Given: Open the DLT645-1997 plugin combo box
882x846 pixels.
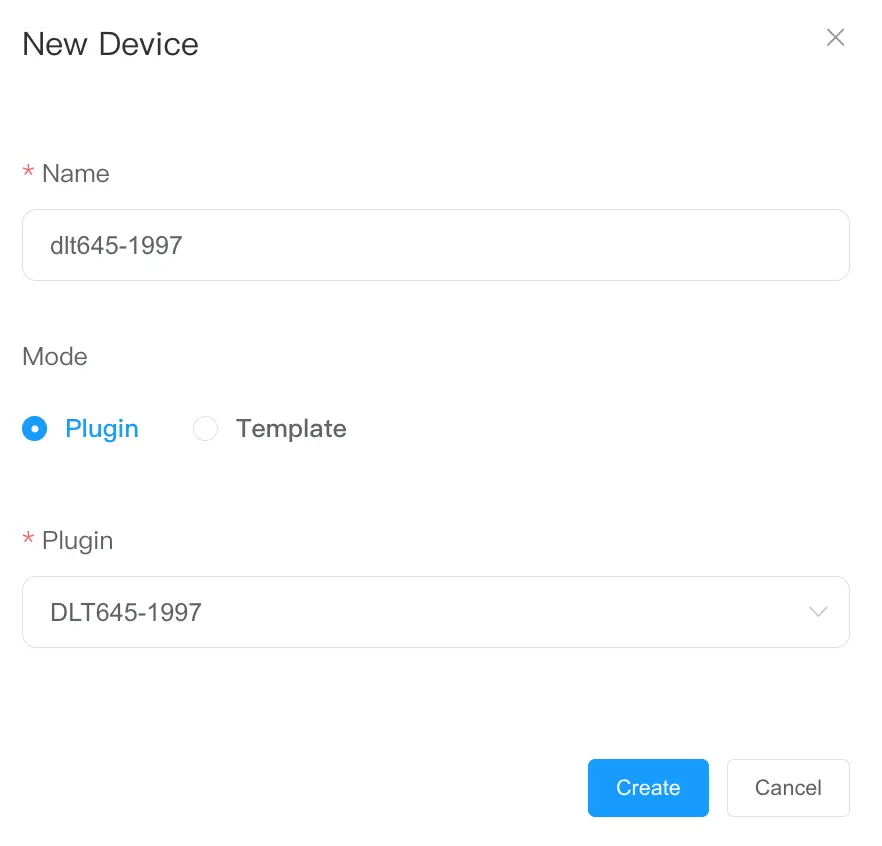Looking at the screenshot, I should click(435, 612).
